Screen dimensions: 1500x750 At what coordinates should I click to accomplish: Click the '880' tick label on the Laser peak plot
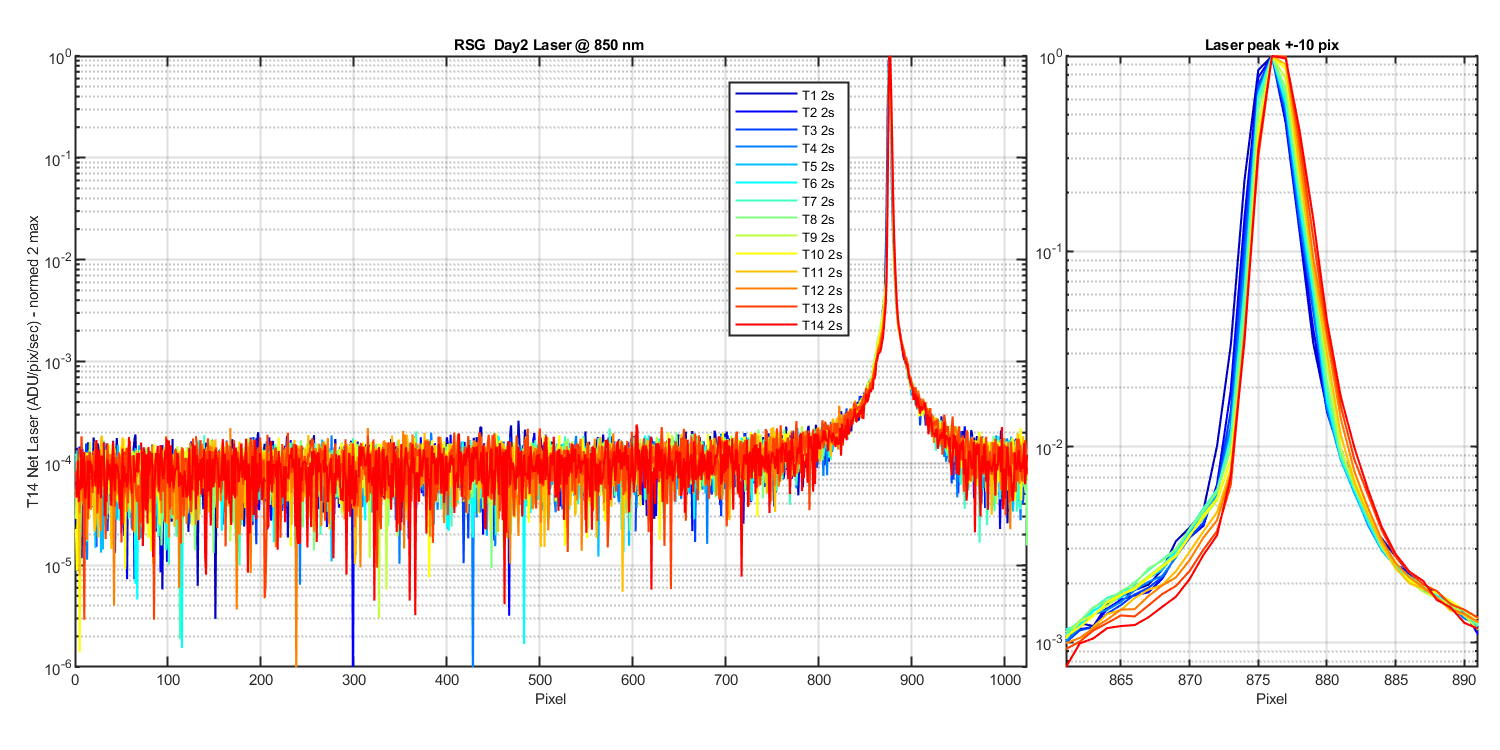1327,680
